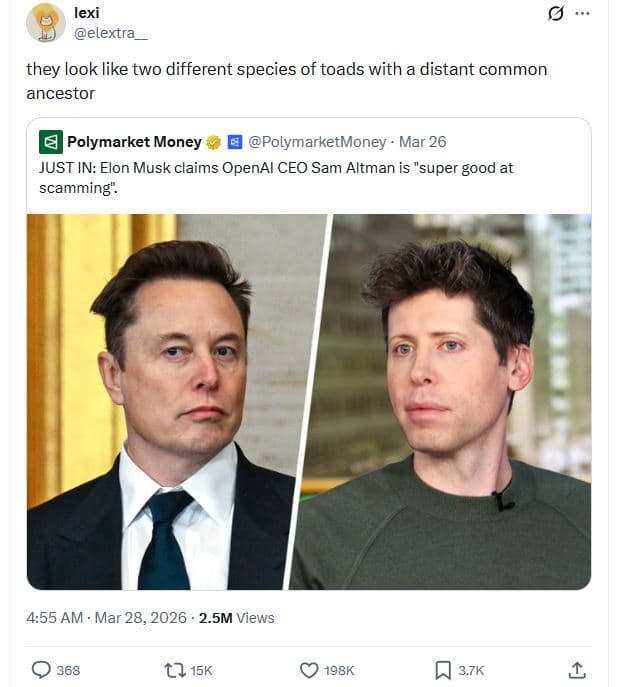
Task: Share the post via the upload arrow
Action: (x=576, y=670)
